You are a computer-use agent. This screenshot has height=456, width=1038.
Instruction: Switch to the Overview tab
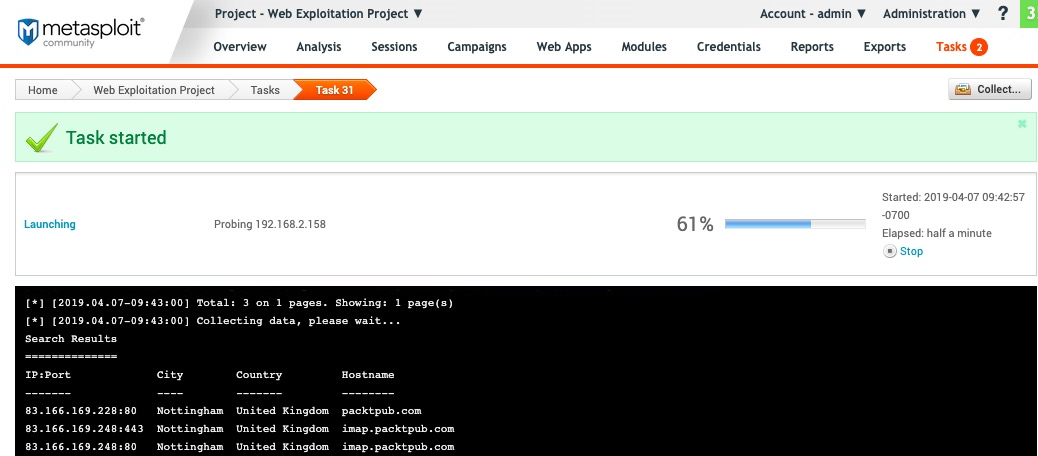[x=240, y=47]
